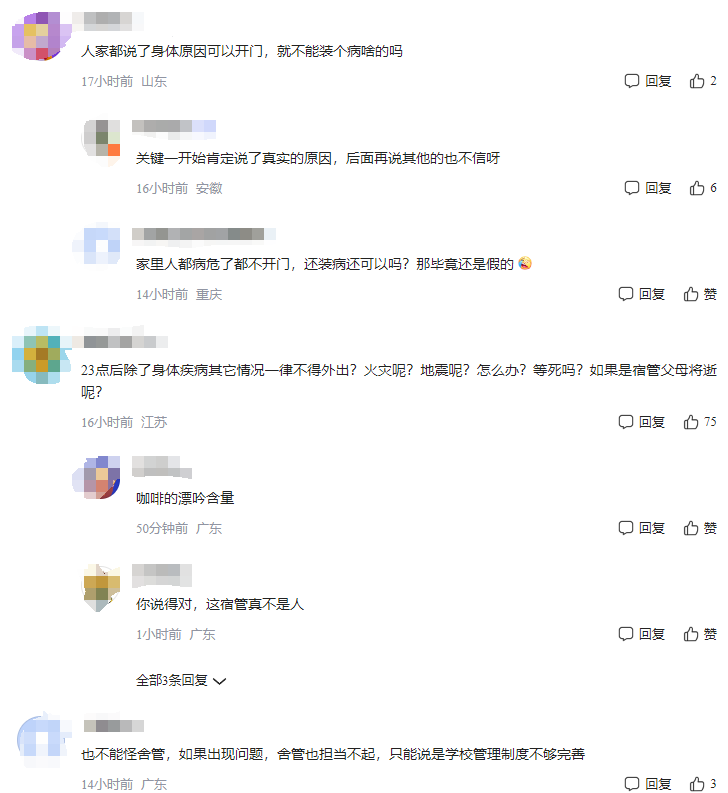This screenshot has width=728, height=793.
Task: Like the reply '你说得对，这宿管真不是人'
Action: coord(700,634)
